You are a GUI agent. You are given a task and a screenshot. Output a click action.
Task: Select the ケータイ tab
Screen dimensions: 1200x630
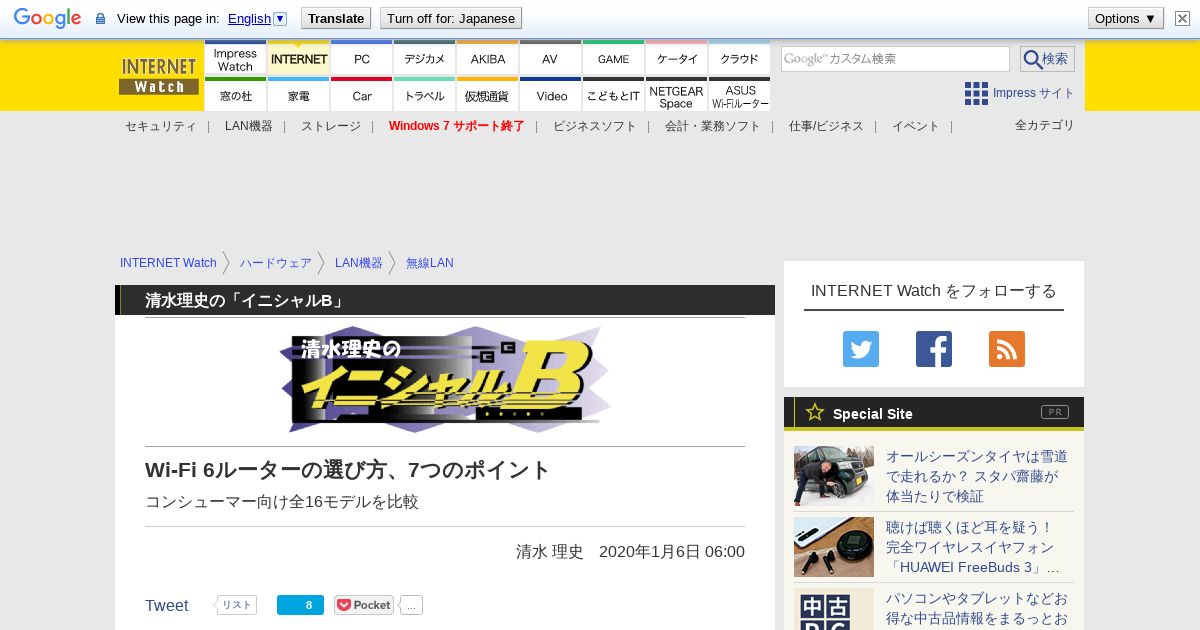(x=677, y=60)
